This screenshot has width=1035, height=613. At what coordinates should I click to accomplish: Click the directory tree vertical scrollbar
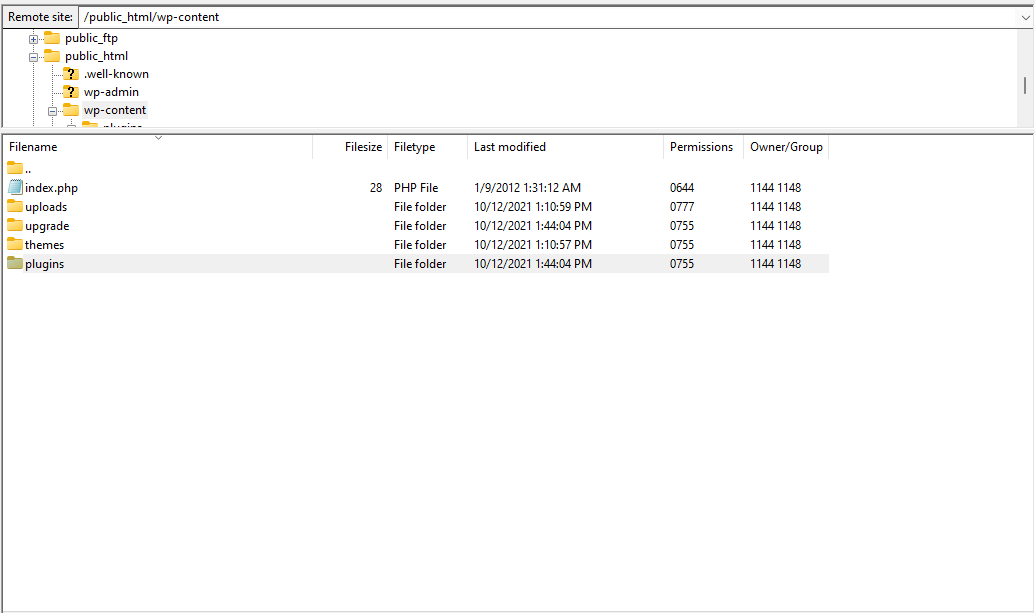click(1025, 85)
